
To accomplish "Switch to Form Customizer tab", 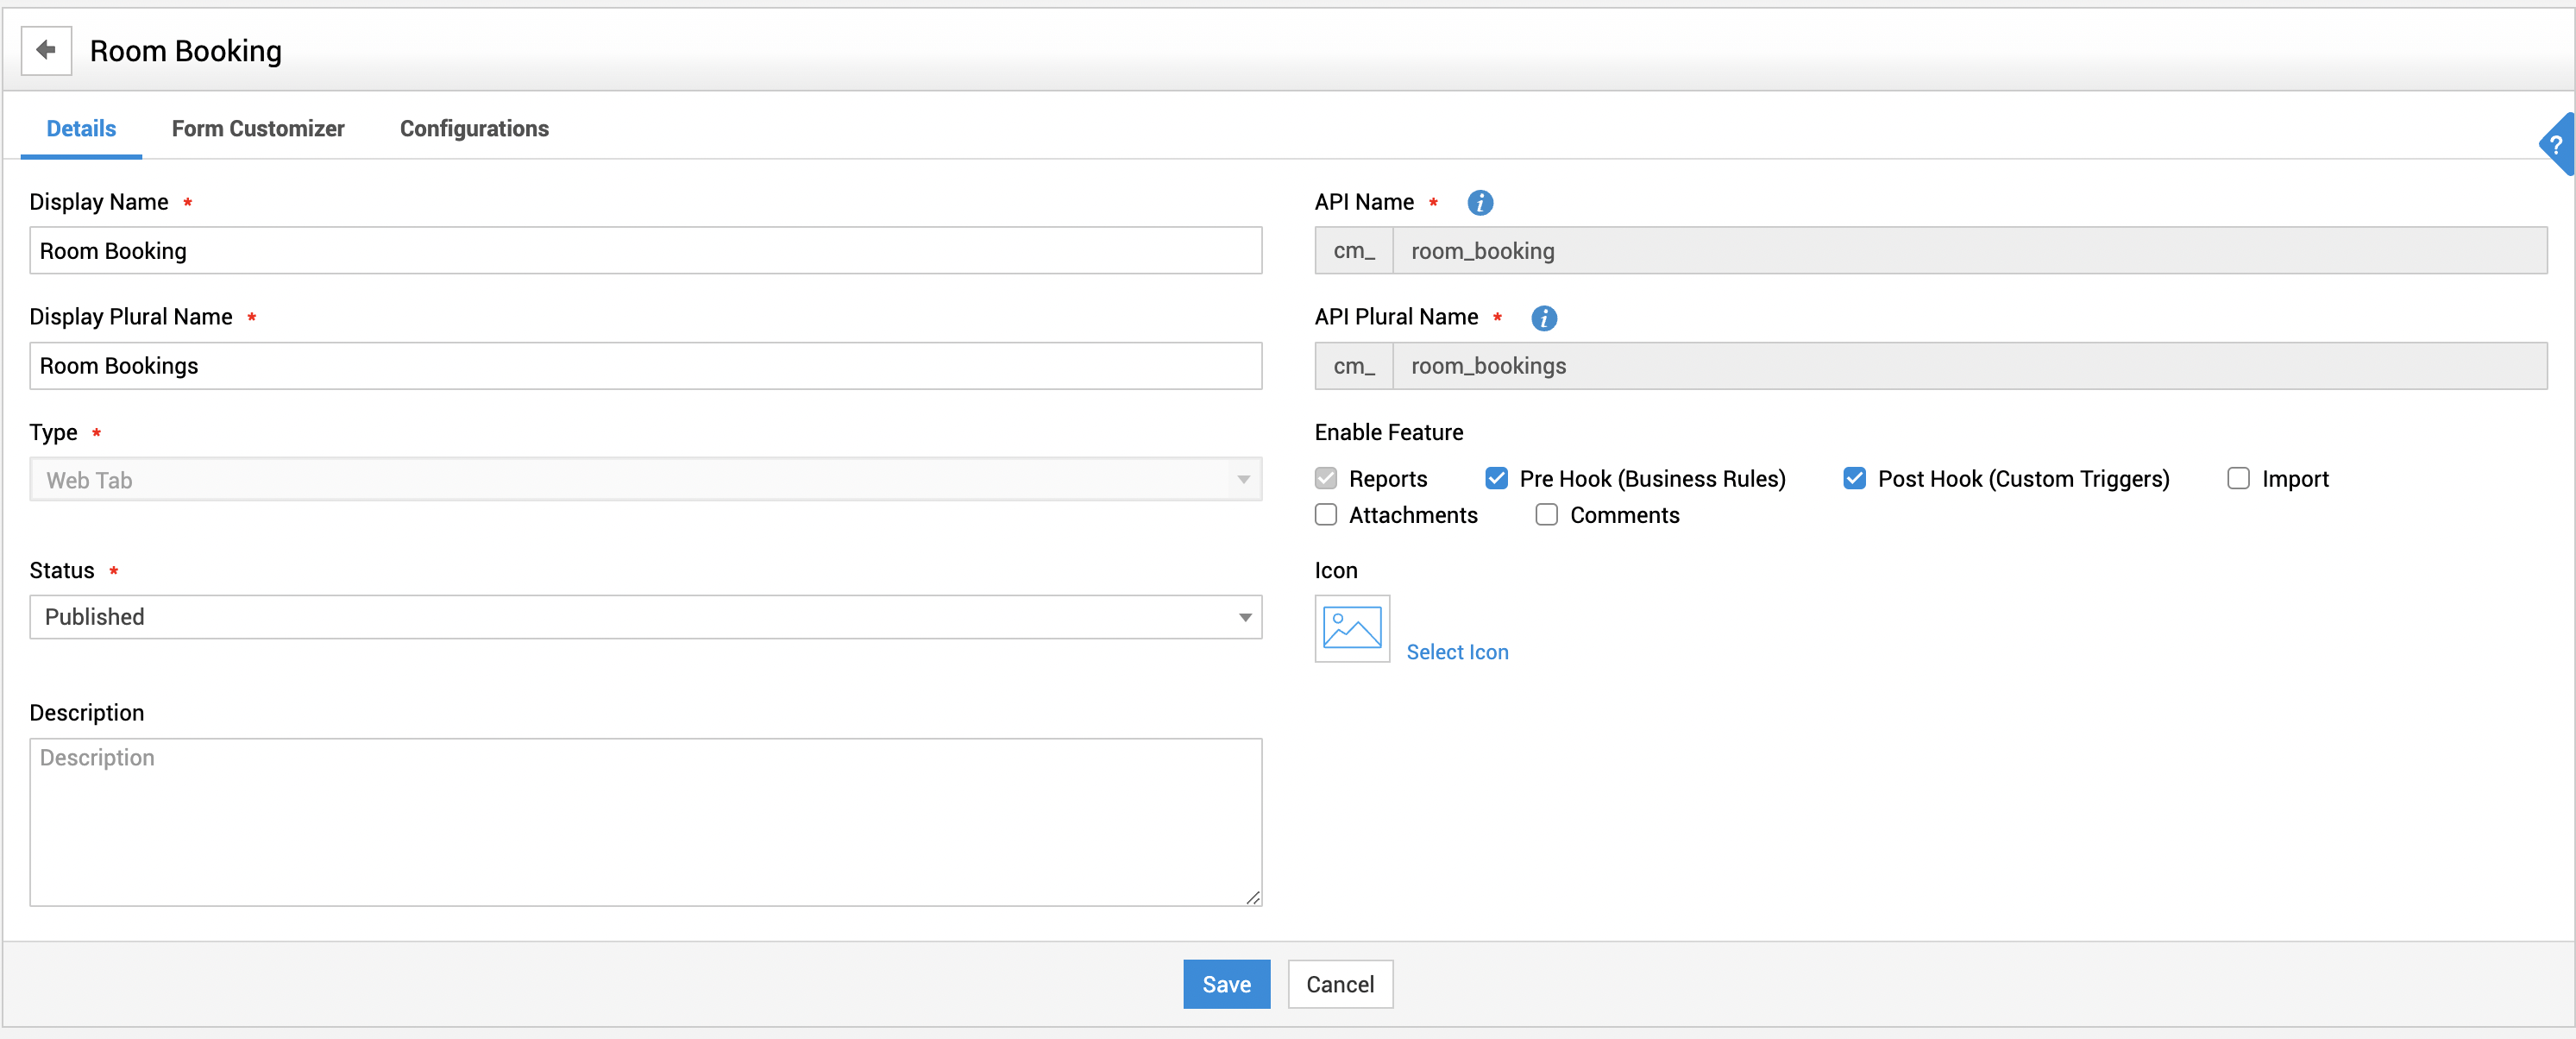I will point(258,129).
